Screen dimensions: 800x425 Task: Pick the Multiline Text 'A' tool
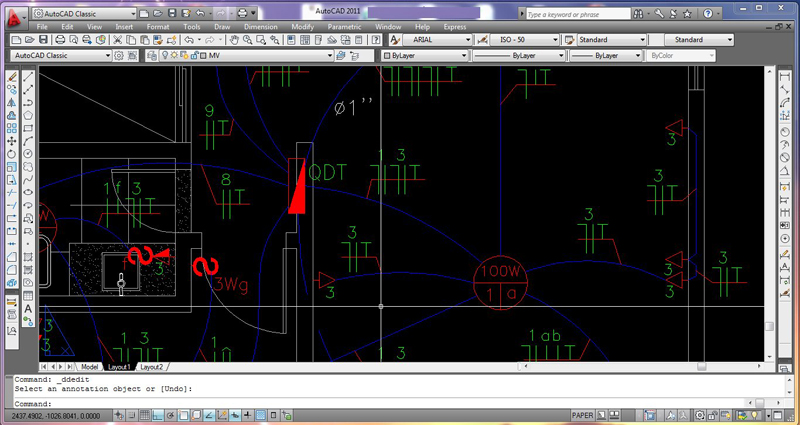pos(28,309)
